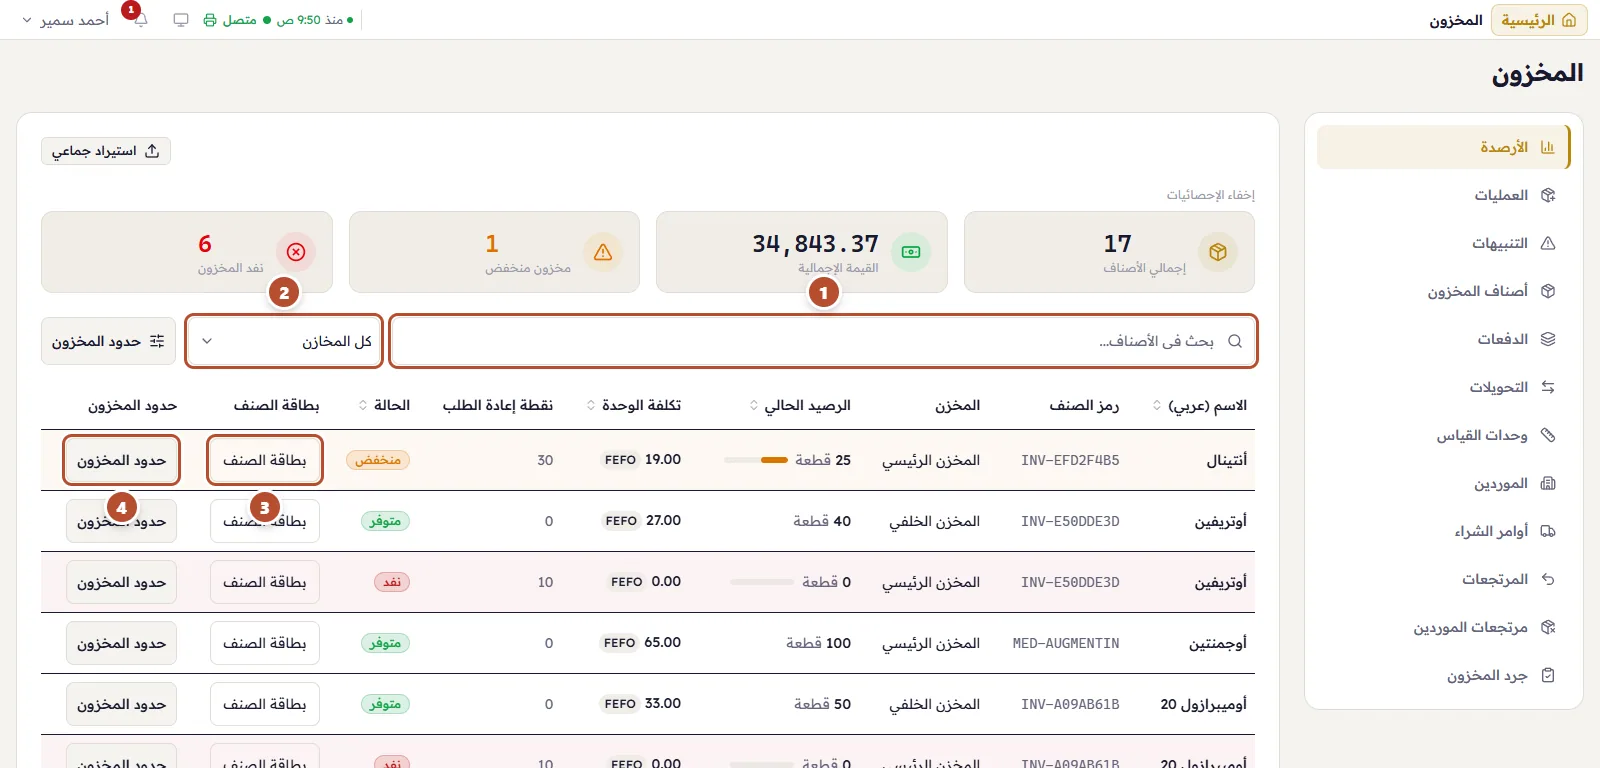
Task: Click the وحدات القياس ruler icon
Action: click(x=1548, y=435)
